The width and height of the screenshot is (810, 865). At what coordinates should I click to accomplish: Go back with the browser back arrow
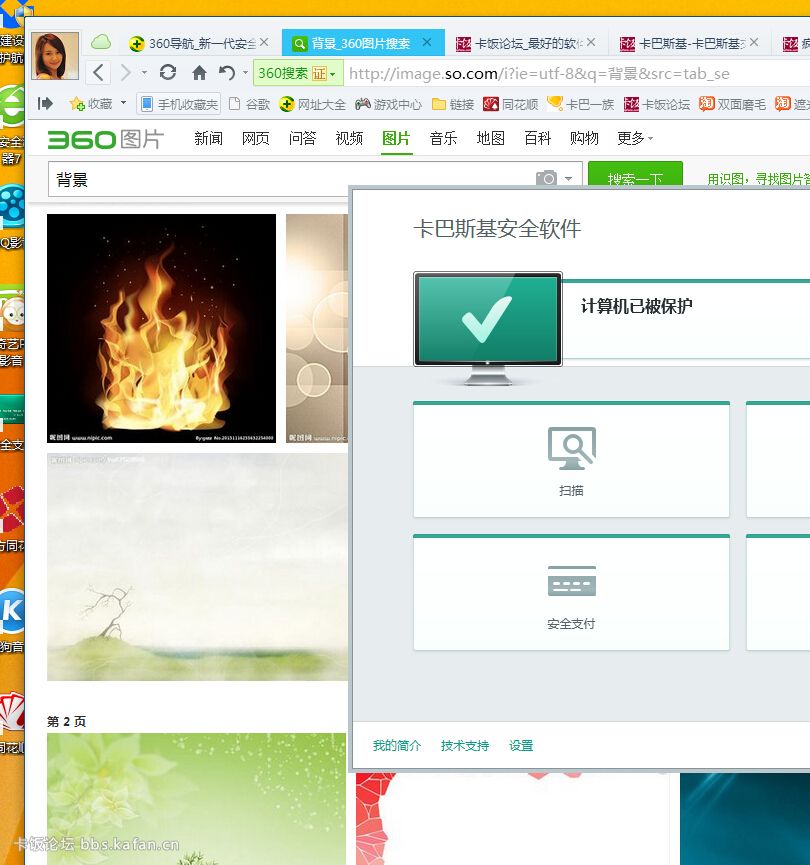pyautogui.click(x=99, y=73)
